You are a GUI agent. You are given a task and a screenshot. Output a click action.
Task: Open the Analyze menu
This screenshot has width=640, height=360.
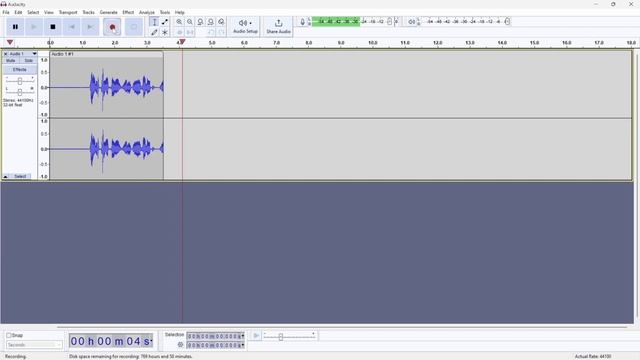(x=147, y=12)
